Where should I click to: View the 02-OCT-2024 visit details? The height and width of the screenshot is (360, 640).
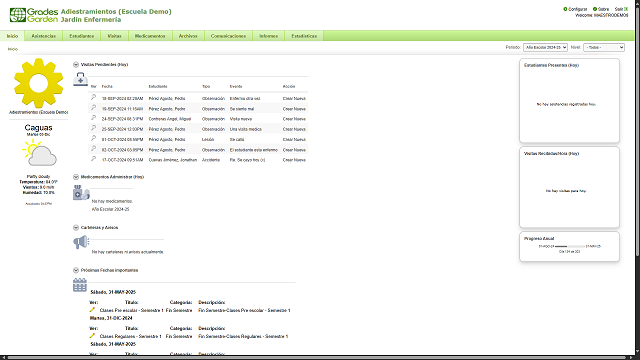(93, 149)
